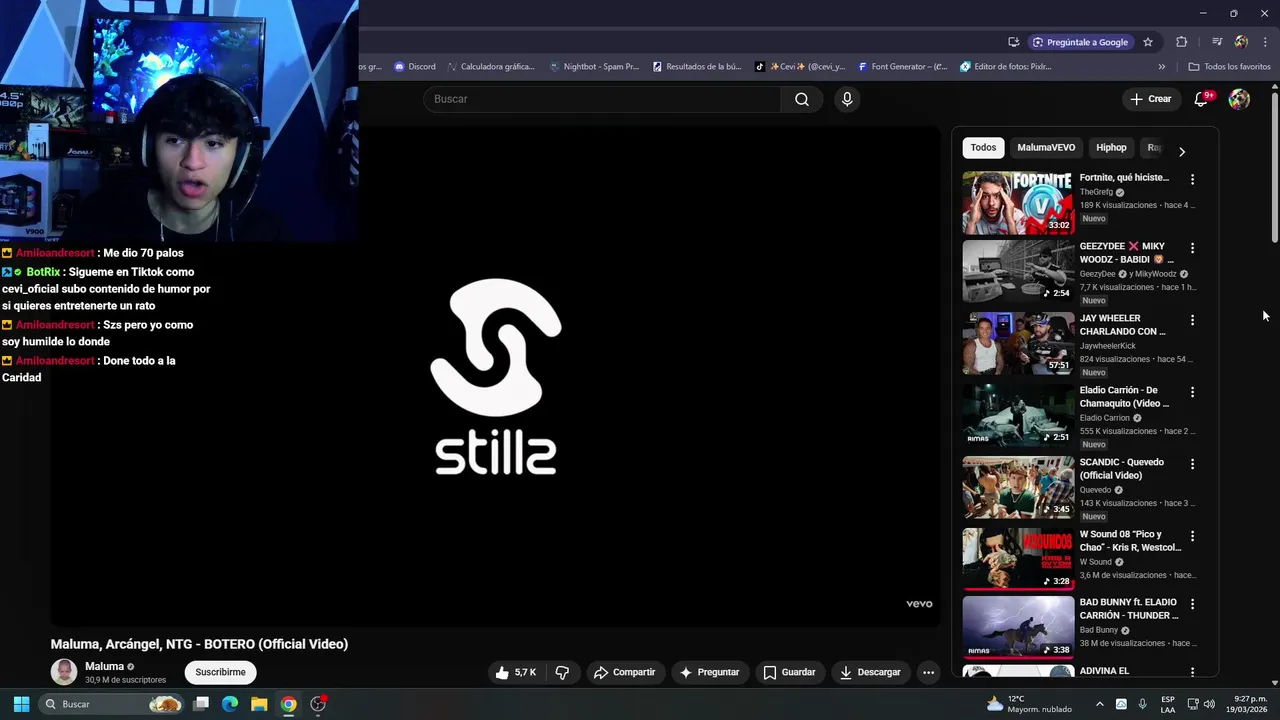This screenshot has height=720, width=1280.
Task: Click the Descargar download button
Action: coord(870,672)
